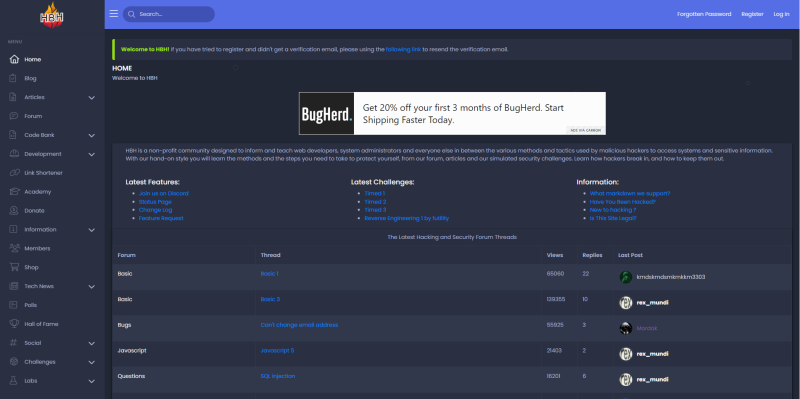Click the Code Bank file icon

[x=14, y=135]
